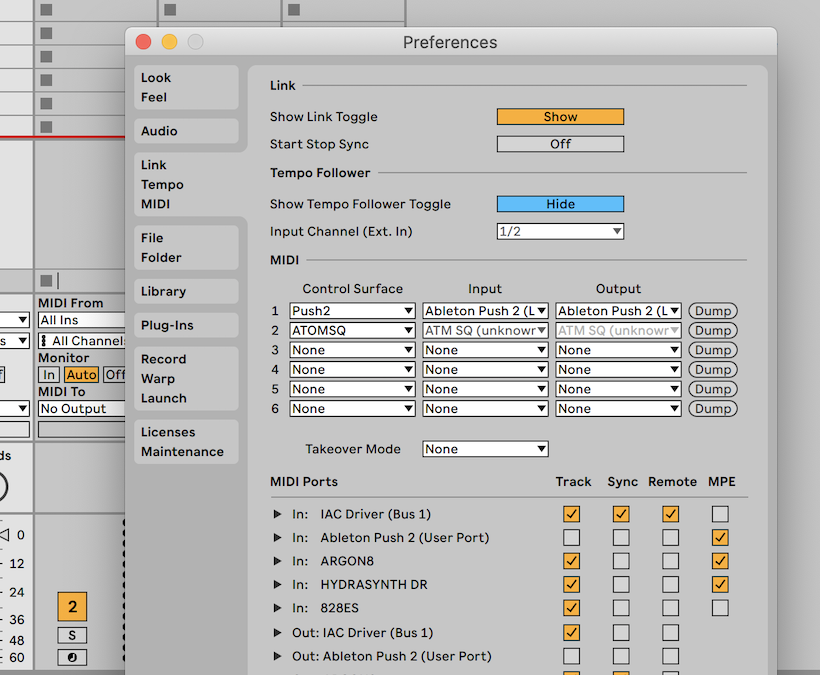Screen dimensions: 820x675
Task: Enable Sync for Out: IAC Driver
Action: [621, 633]
